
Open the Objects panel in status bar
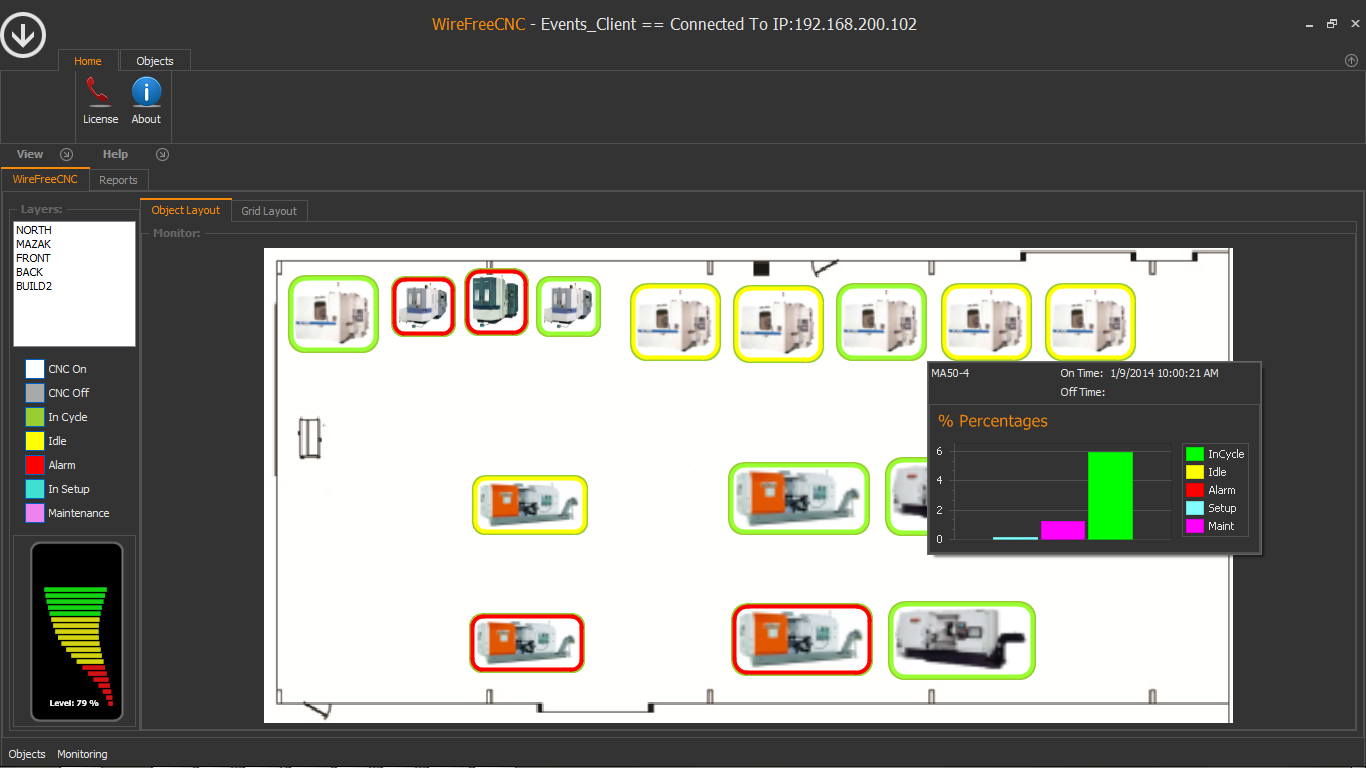27,754
